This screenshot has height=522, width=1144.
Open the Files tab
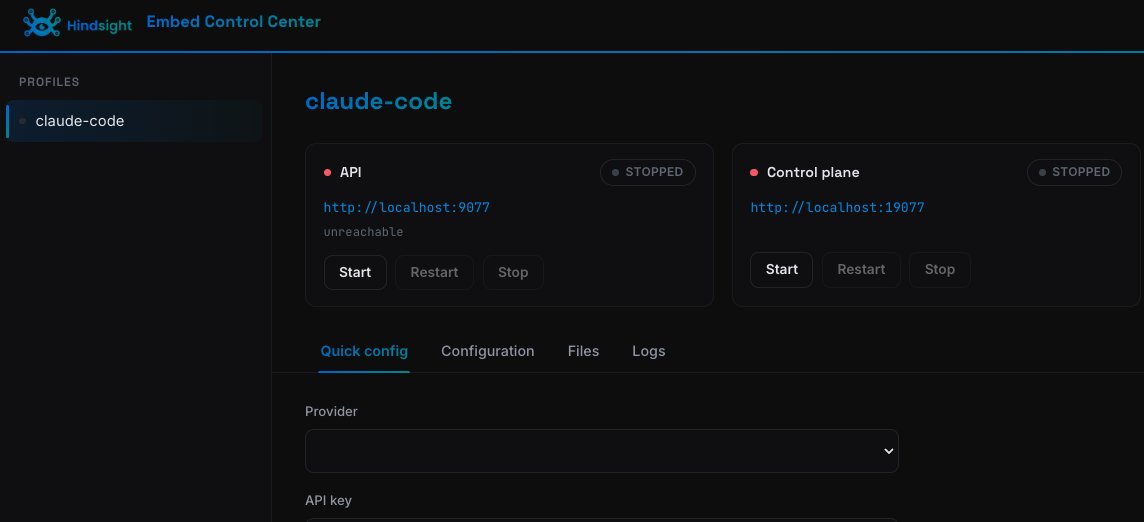point(583,351)
